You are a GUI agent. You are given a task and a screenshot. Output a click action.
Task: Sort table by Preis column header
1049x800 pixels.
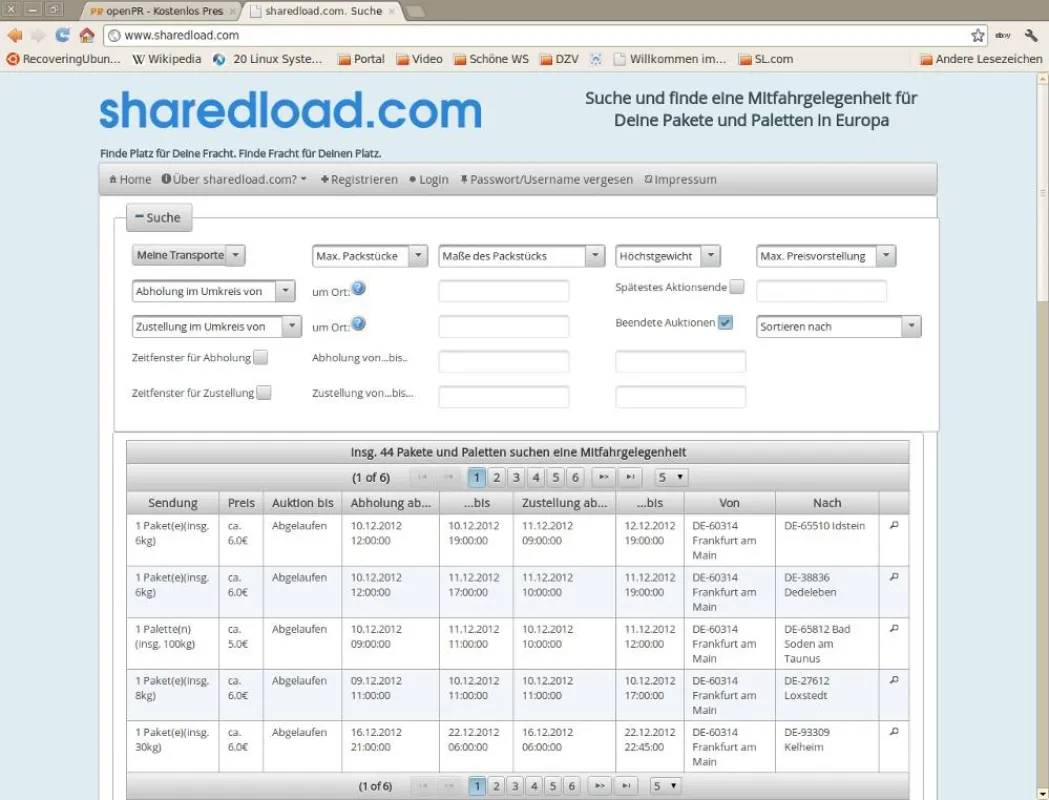(x=241, y=502)
